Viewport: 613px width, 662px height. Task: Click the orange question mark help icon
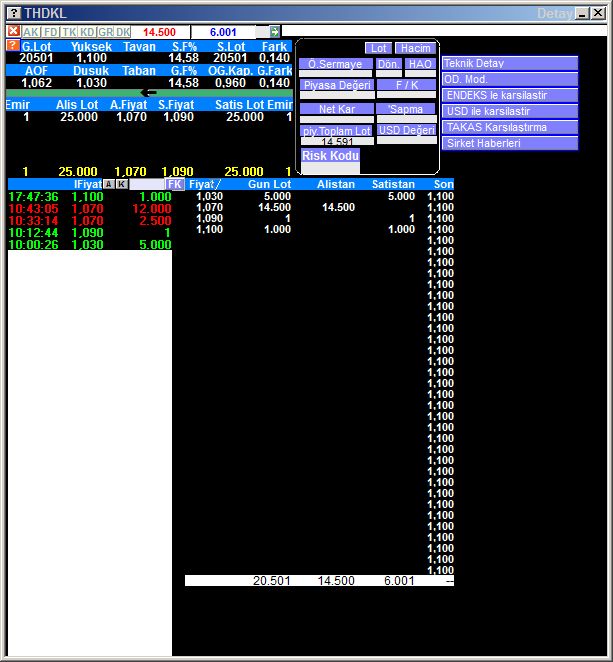[12, 46]
